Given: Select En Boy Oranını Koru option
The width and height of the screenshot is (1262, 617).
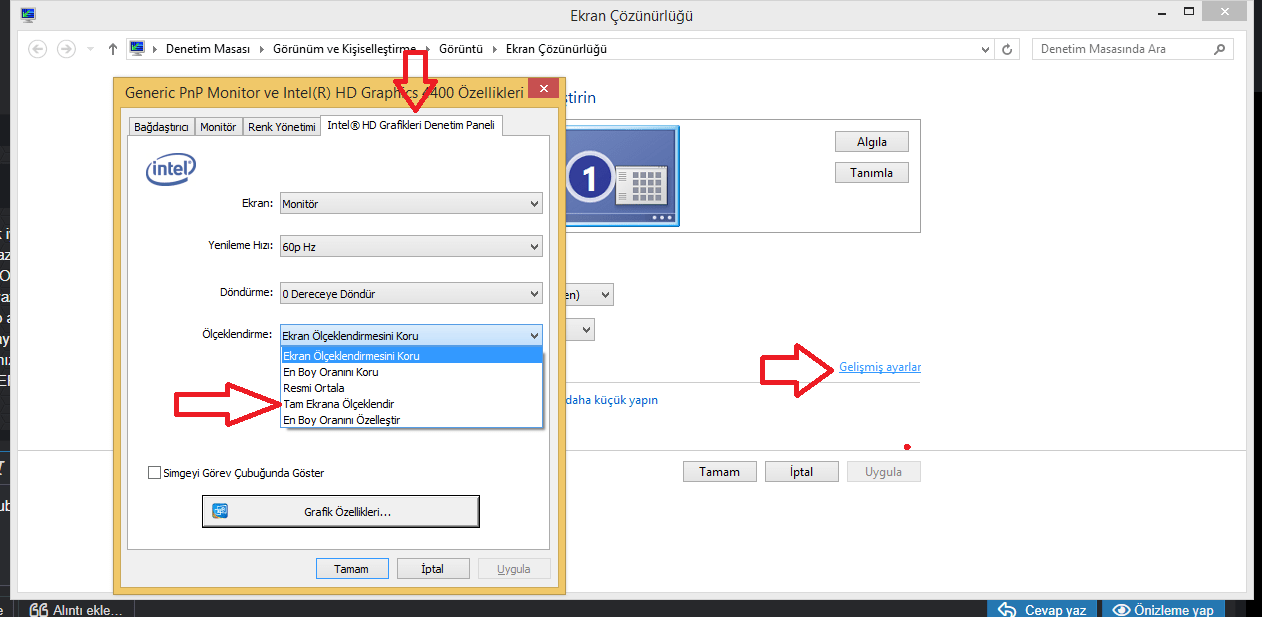Looking at the screenshot, I should click(x=411, y=372).
